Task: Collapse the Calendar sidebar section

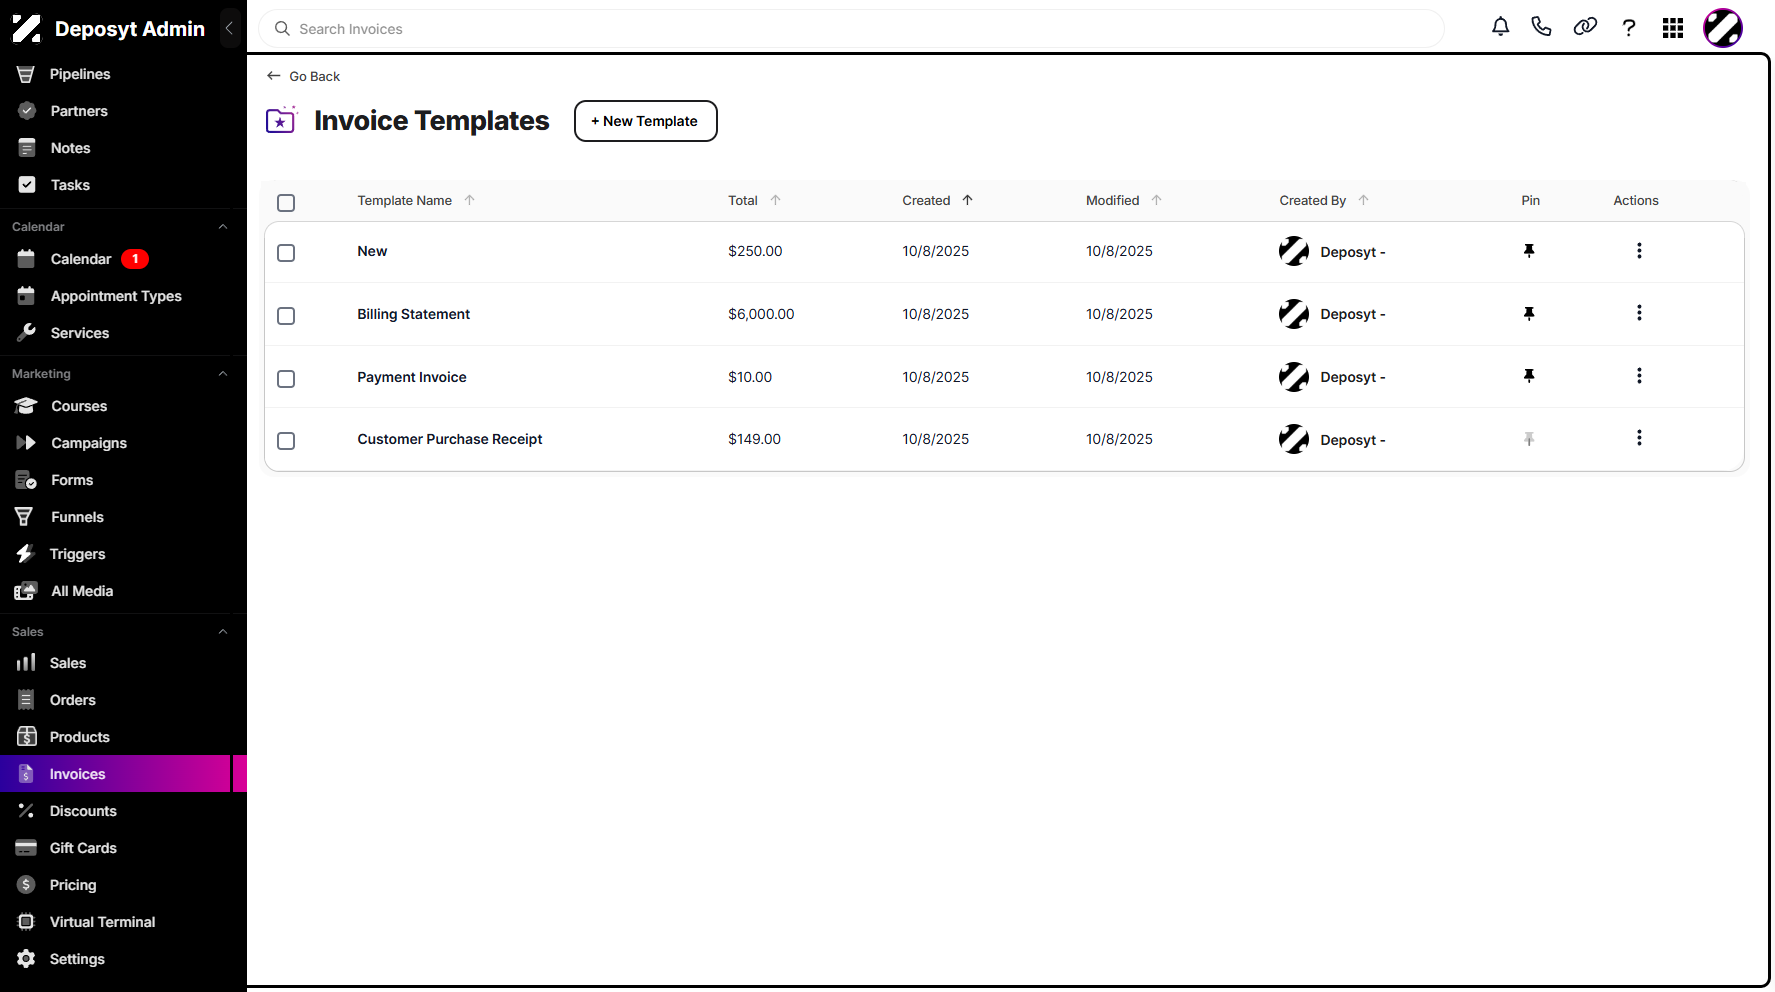Action: tap(223, 227)
